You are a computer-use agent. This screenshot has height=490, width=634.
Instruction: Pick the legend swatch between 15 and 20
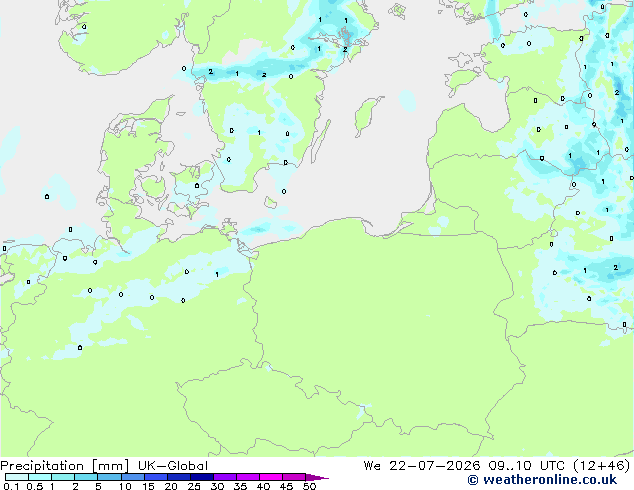coord(156,477)
